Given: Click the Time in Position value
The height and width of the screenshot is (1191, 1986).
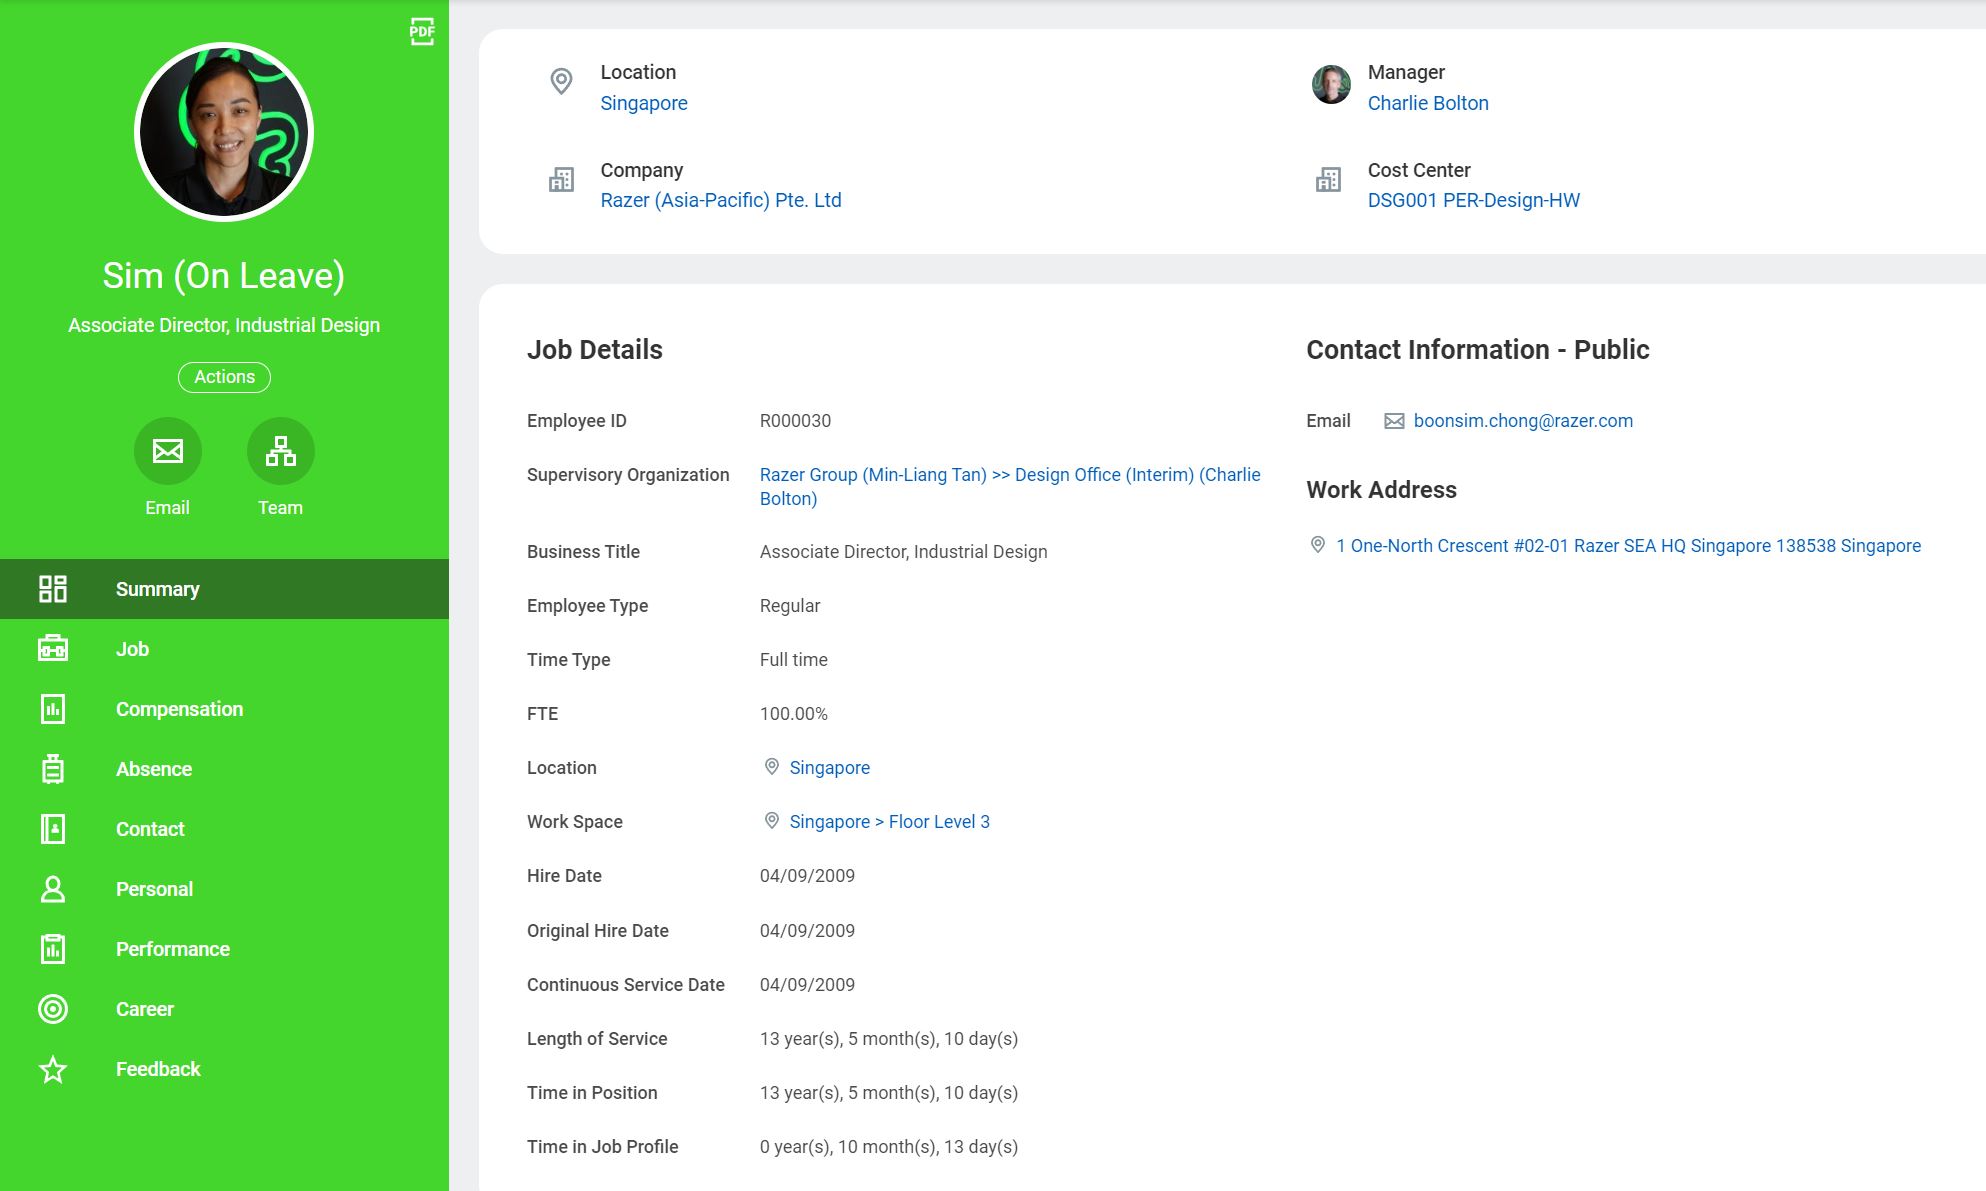Looking at the screenshot, I should pos(889,1092).
